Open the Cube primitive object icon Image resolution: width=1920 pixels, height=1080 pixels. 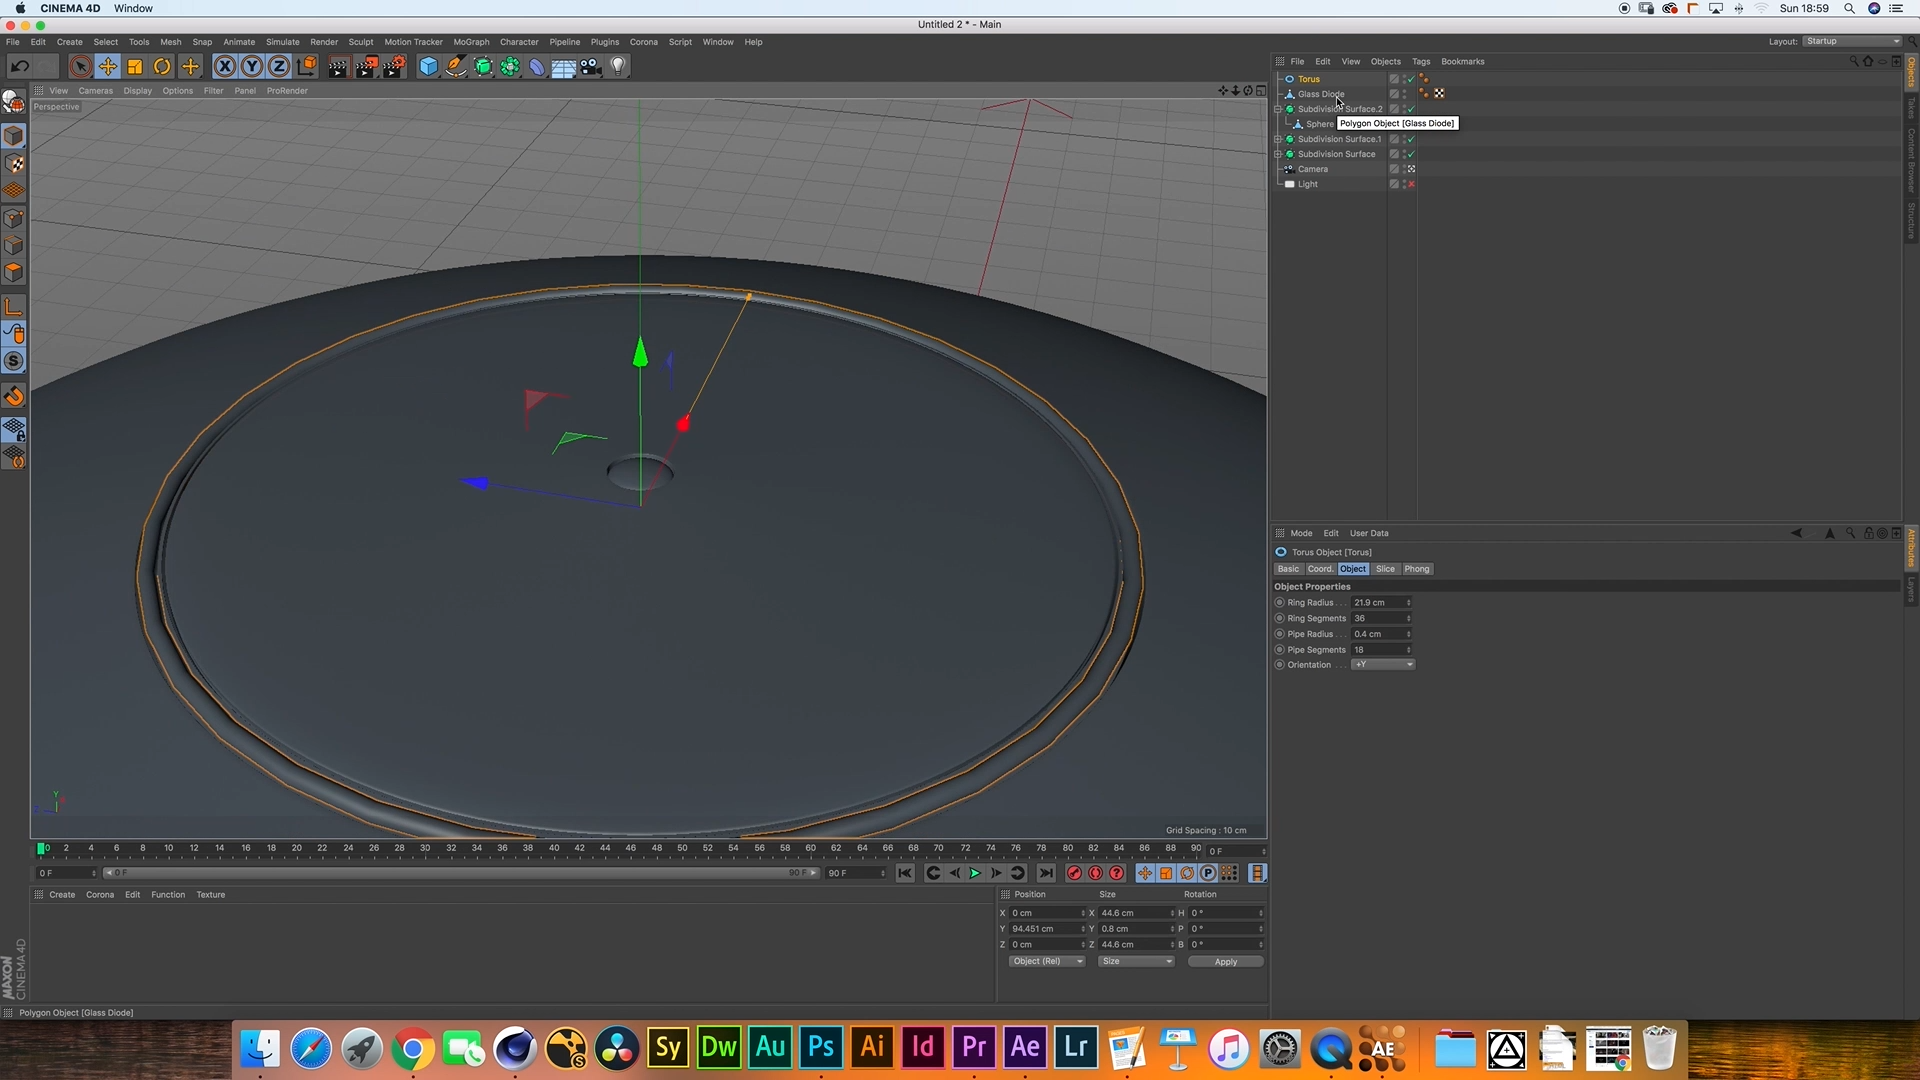tap(428, 67)
